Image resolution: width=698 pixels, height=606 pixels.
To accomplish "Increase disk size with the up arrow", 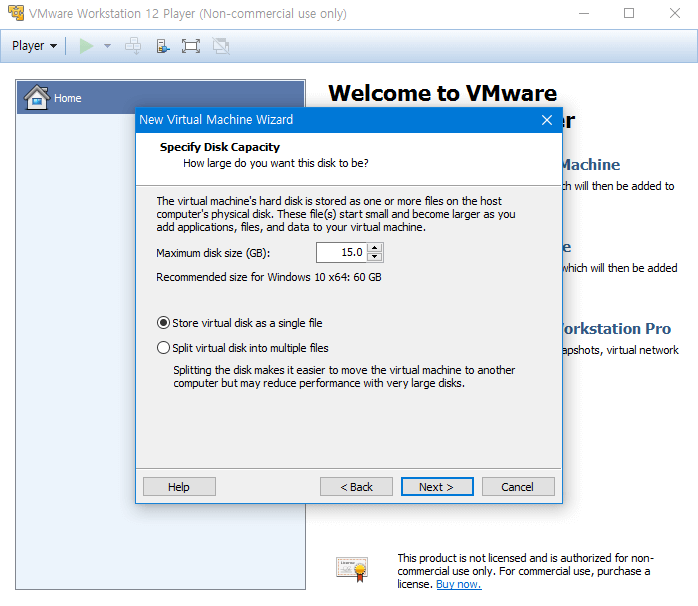I will [375, 248].
